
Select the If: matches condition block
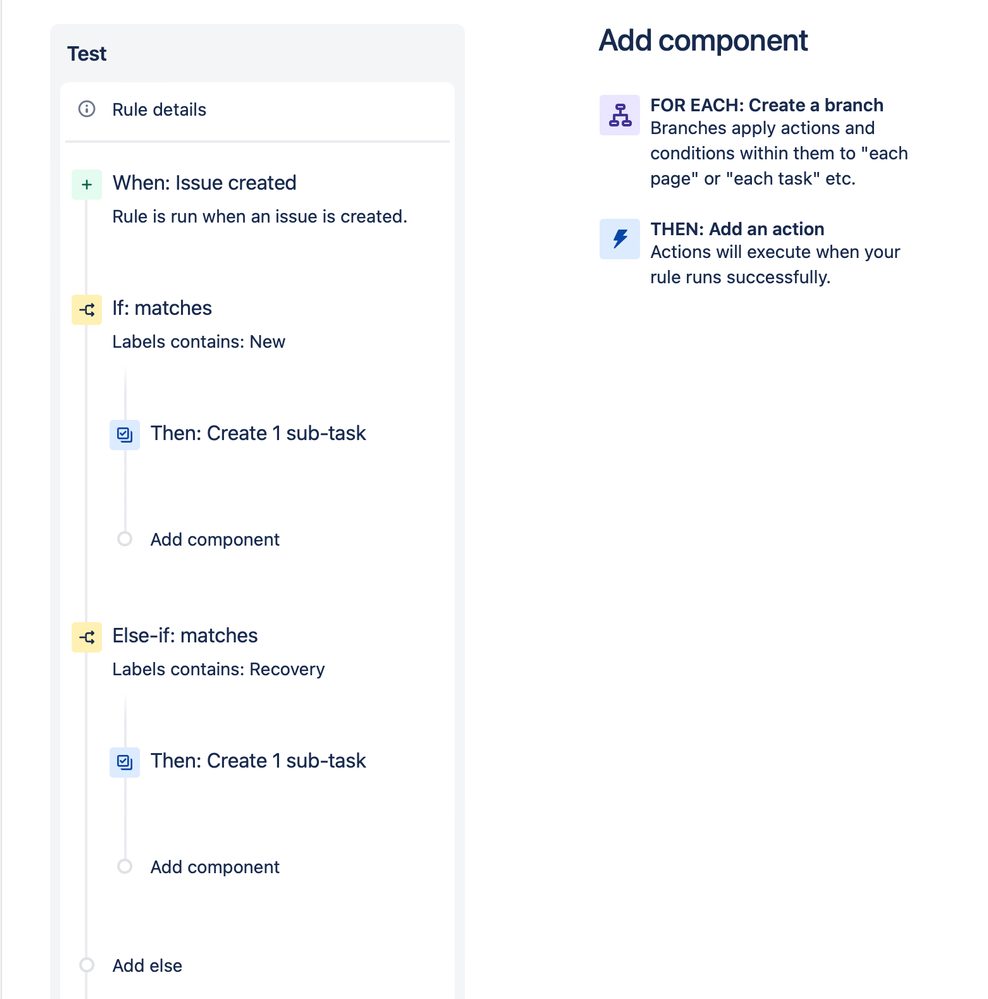pos(162,308)
